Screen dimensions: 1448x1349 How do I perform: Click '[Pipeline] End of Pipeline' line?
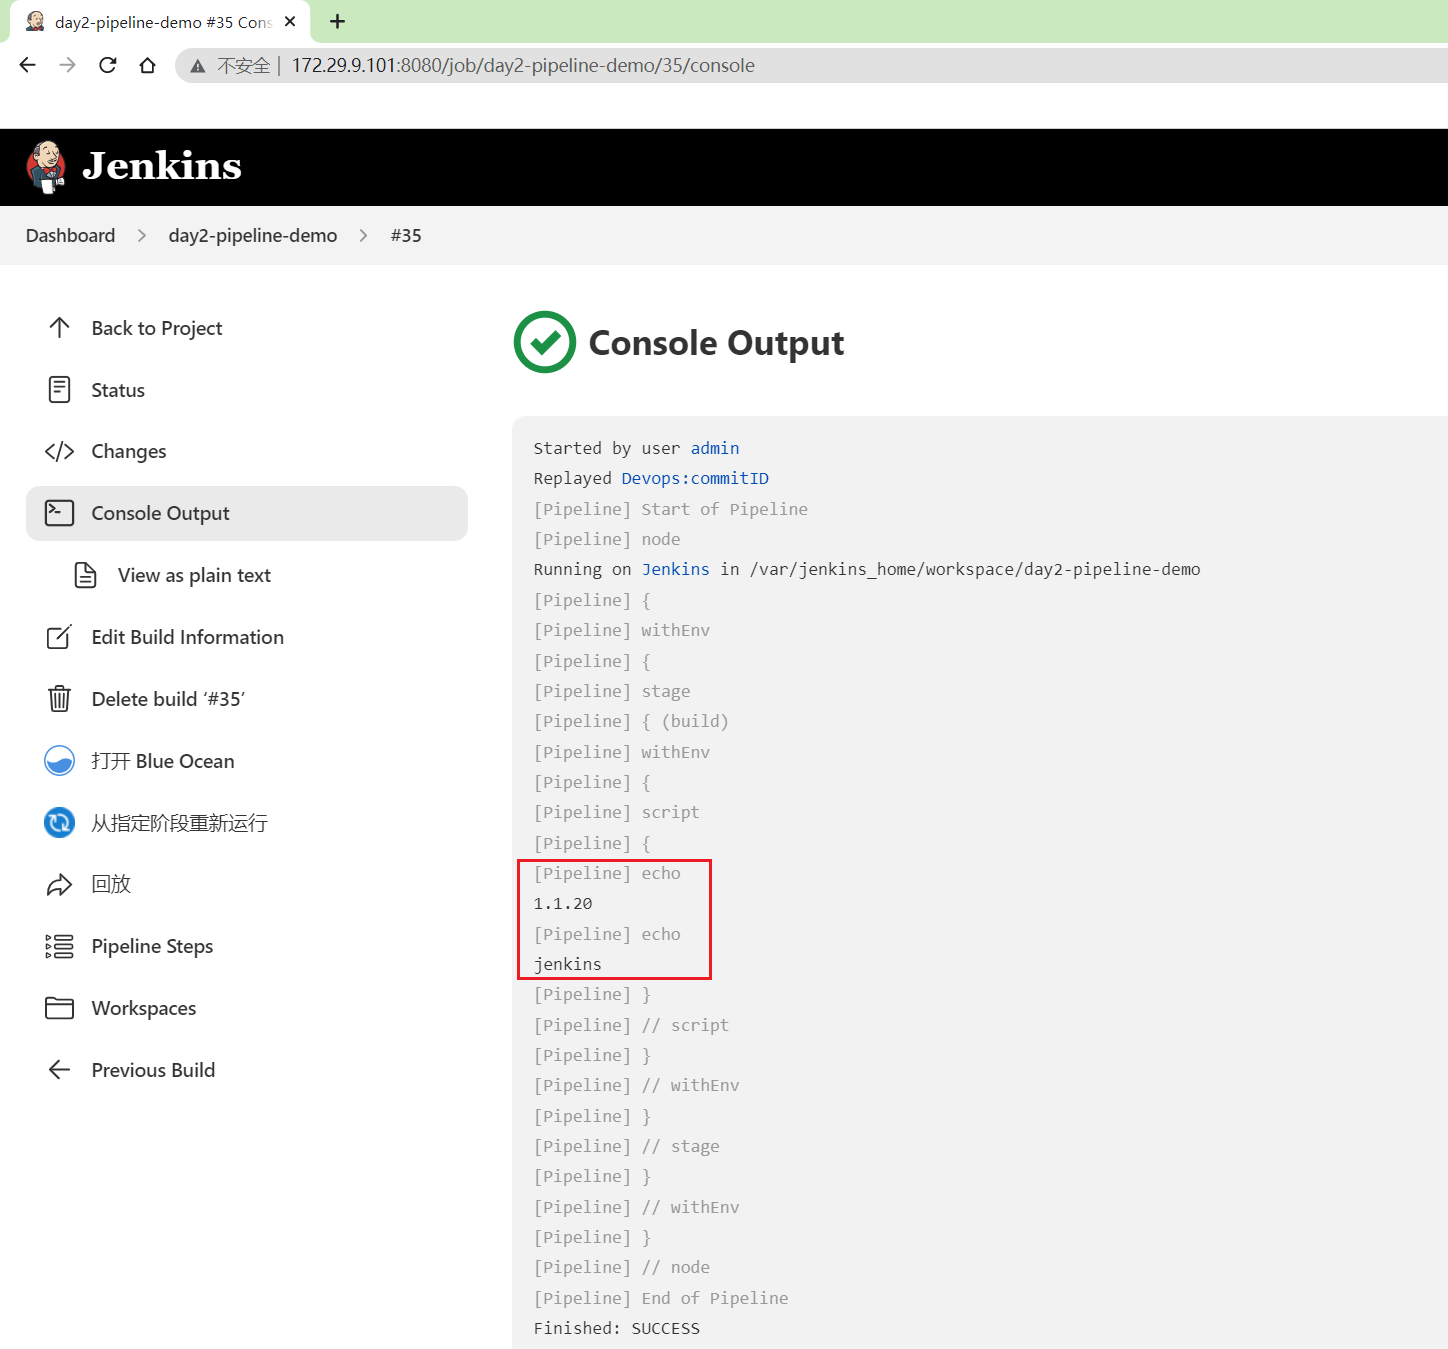click(x=660, y=1298)
